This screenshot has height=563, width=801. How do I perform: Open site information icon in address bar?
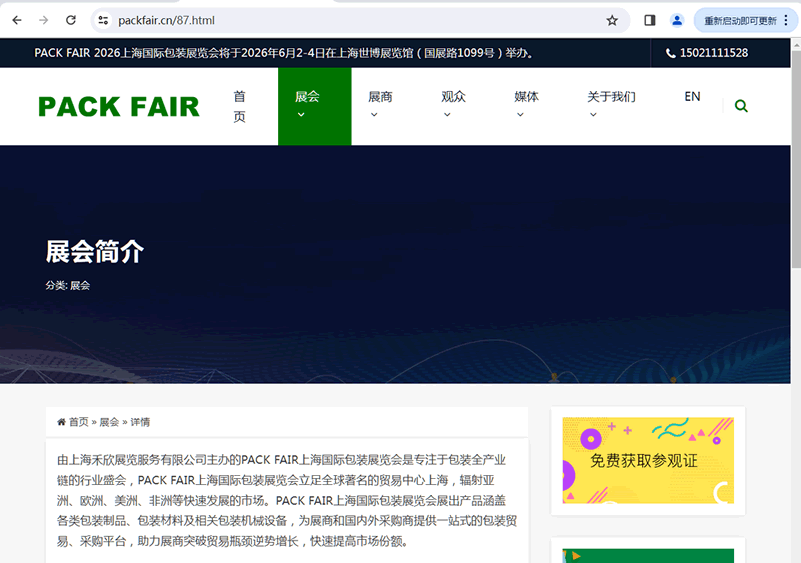pos(103,20)
